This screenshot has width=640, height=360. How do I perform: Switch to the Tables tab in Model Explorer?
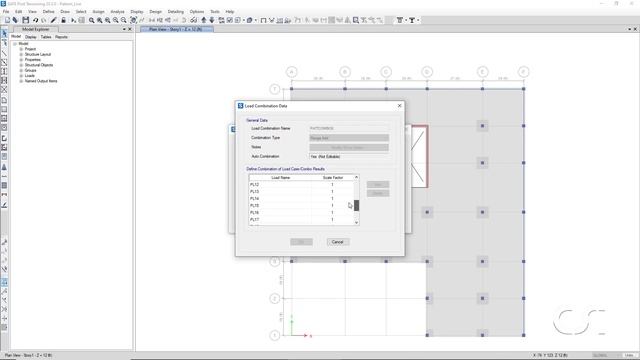tap(46, 37)
